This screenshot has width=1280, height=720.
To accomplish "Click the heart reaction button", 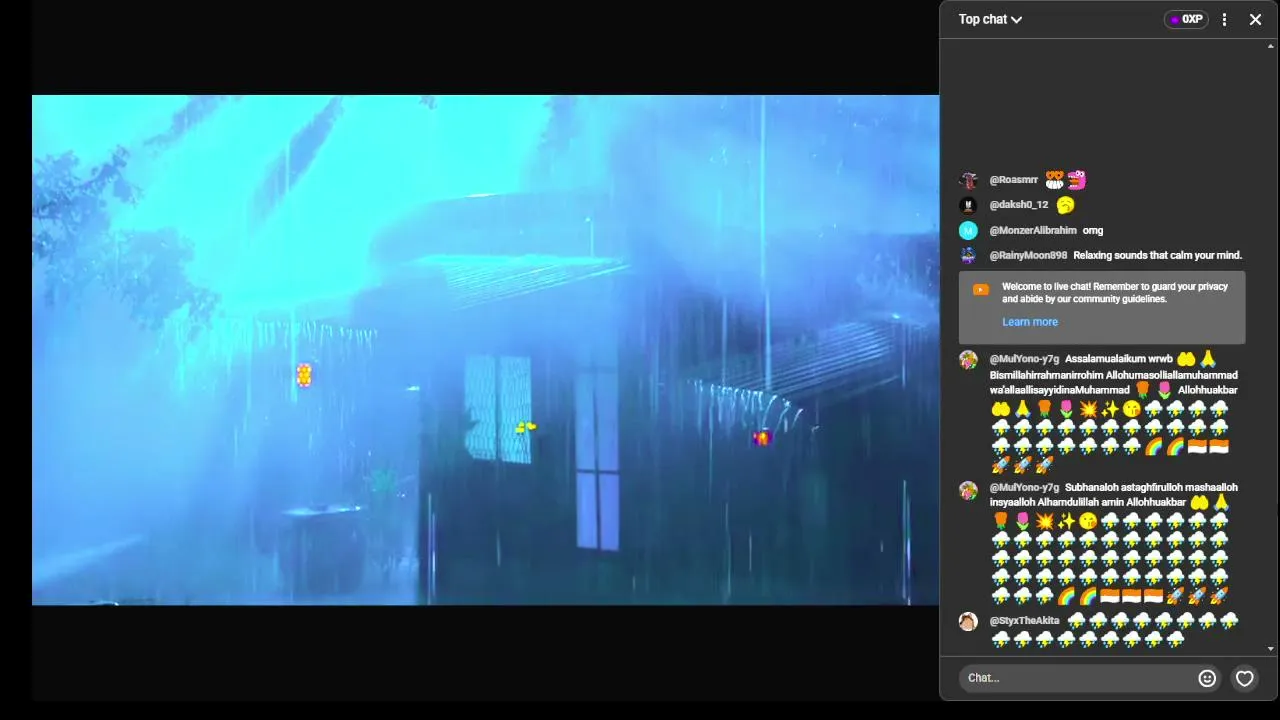I will (x=1244, y=678).
